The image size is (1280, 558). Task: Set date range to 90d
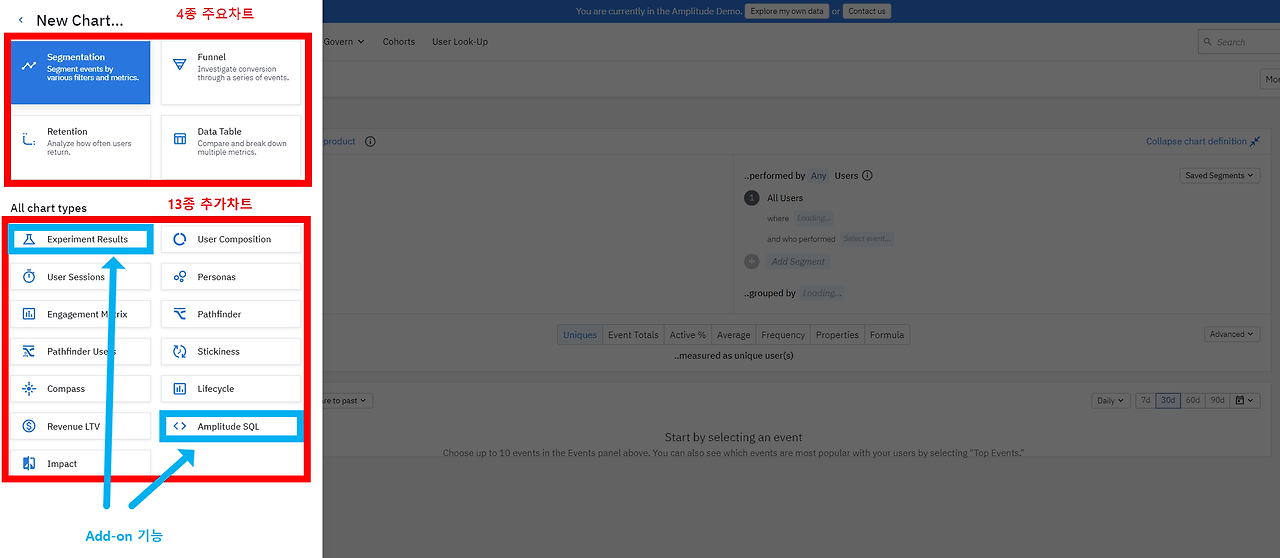[1217, 400]
